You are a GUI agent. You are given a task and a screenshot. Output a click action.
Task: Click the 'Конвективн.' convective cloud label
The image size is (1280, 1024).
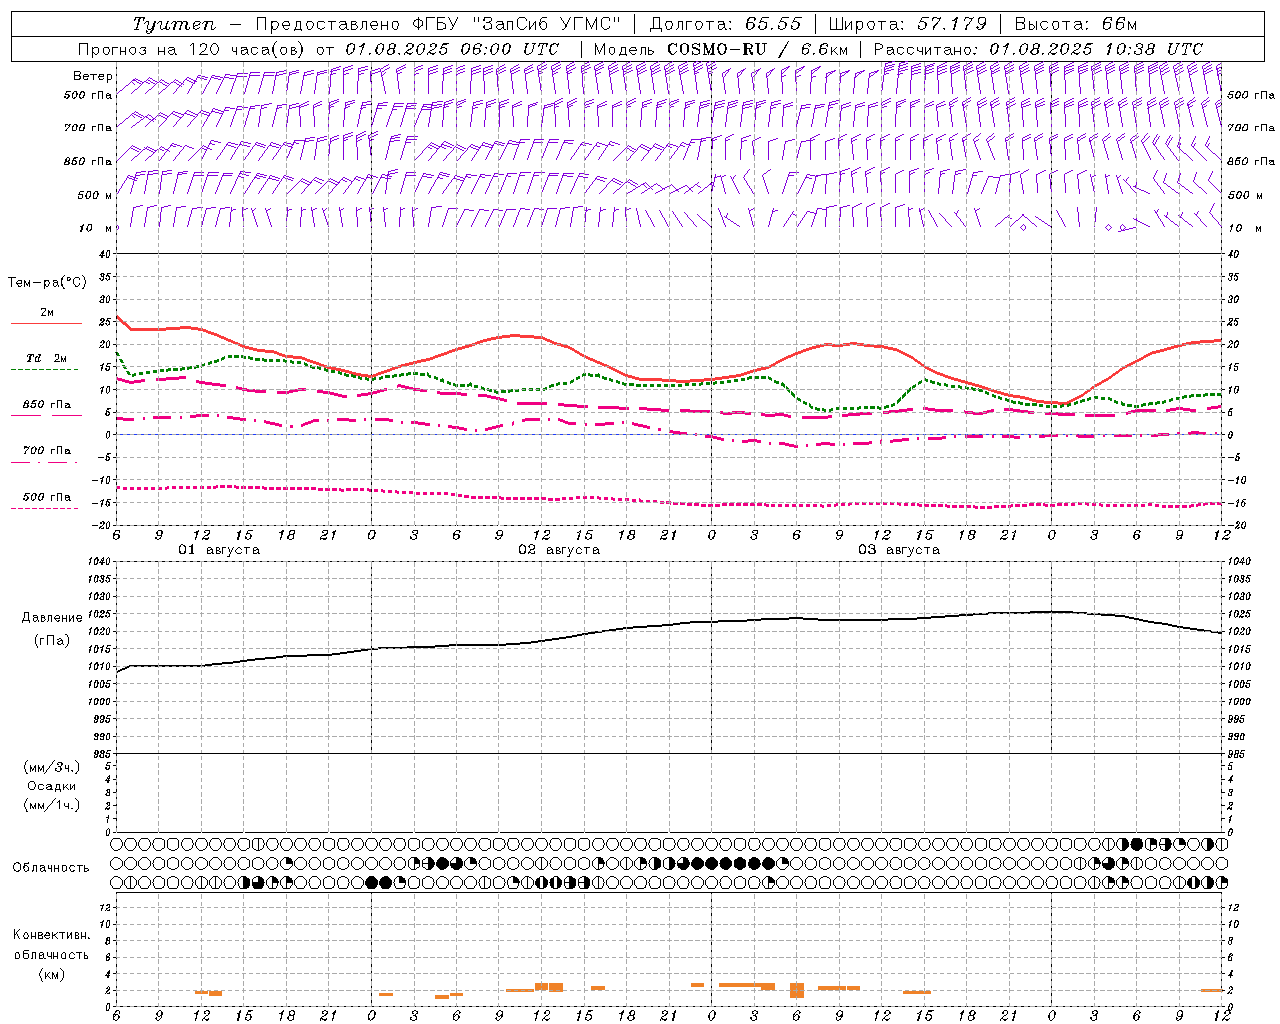click(51, 935)
